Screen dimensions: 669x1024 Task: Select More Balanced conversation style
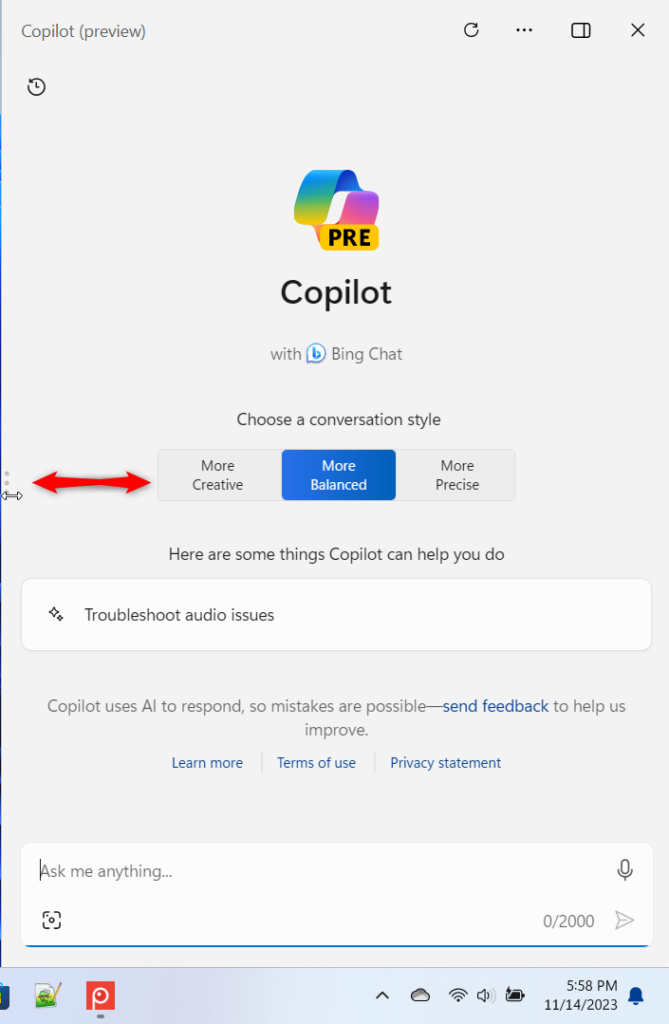[x=338, y=475]
